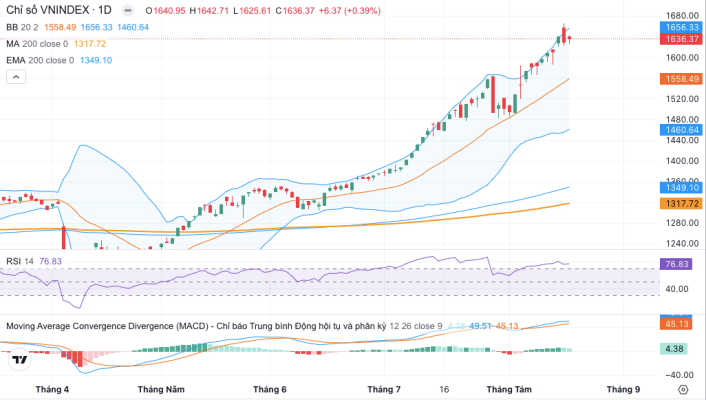This screenshot has width=706, height=400.
Task: Click the 1280.00 price scale label
Action: point(682,223)
